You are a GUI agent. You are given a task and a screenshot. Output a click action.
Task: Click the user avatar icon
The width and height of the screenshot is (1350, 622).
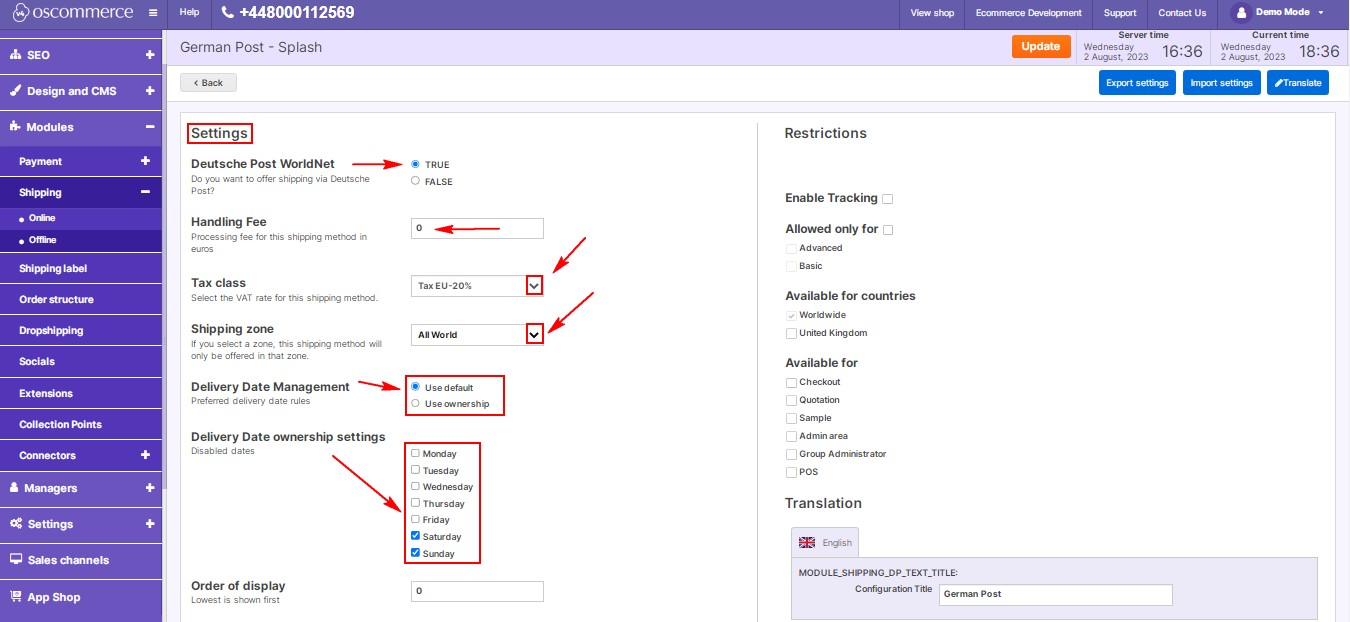point(1241,13)
